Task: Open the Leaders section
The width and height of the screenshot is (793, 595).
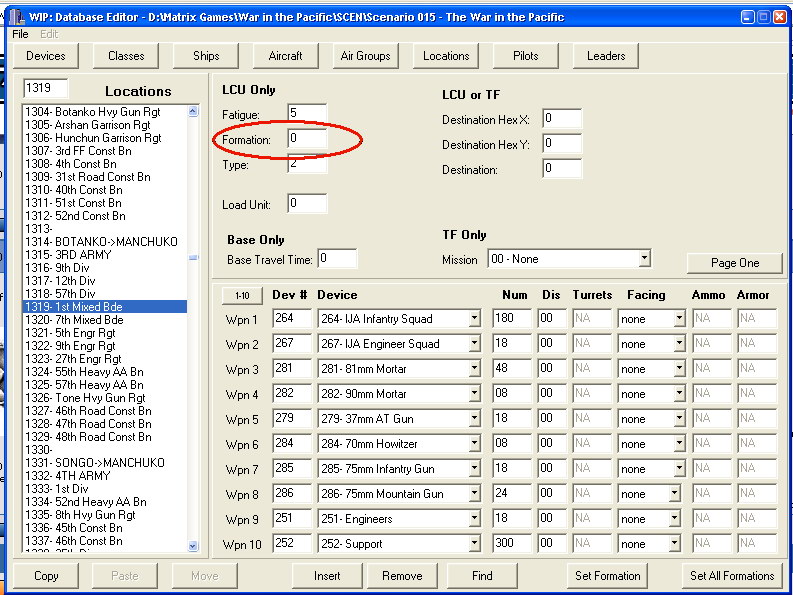Action: (x=606, y=56)
